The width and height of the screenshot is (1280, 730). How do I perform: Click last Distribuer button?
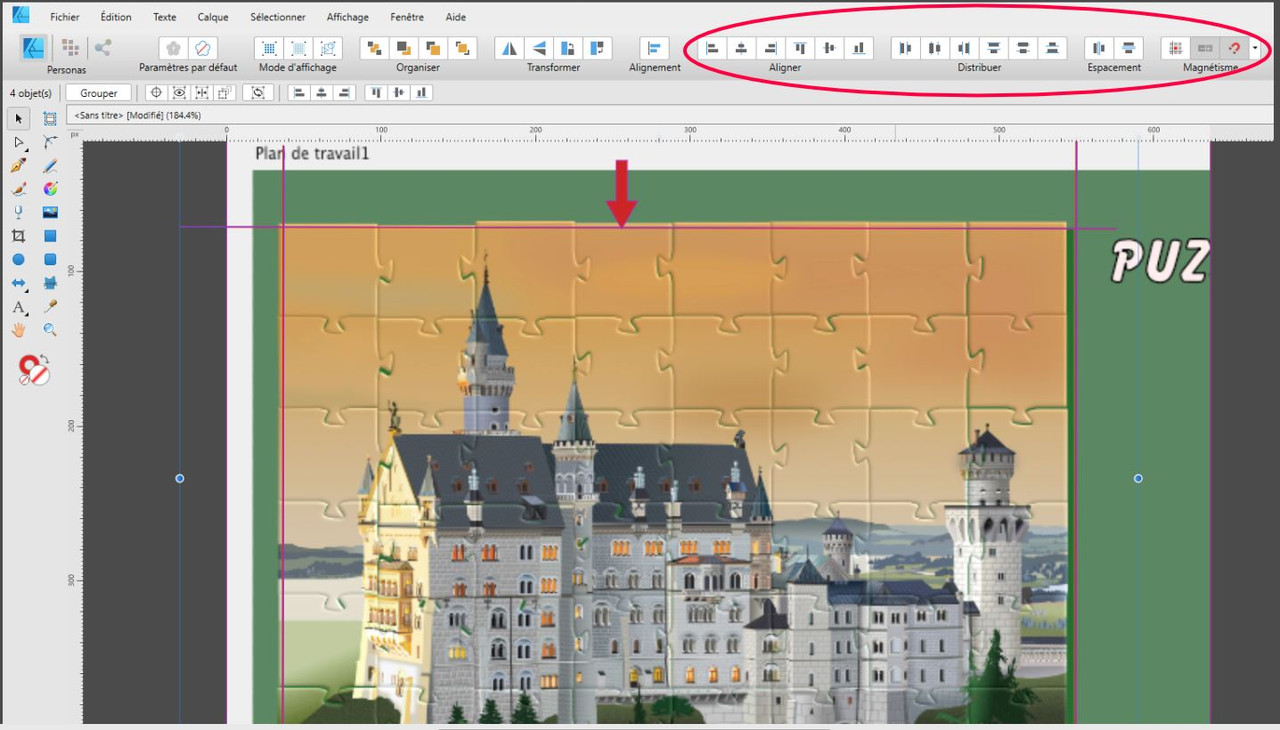[1052, 47]
